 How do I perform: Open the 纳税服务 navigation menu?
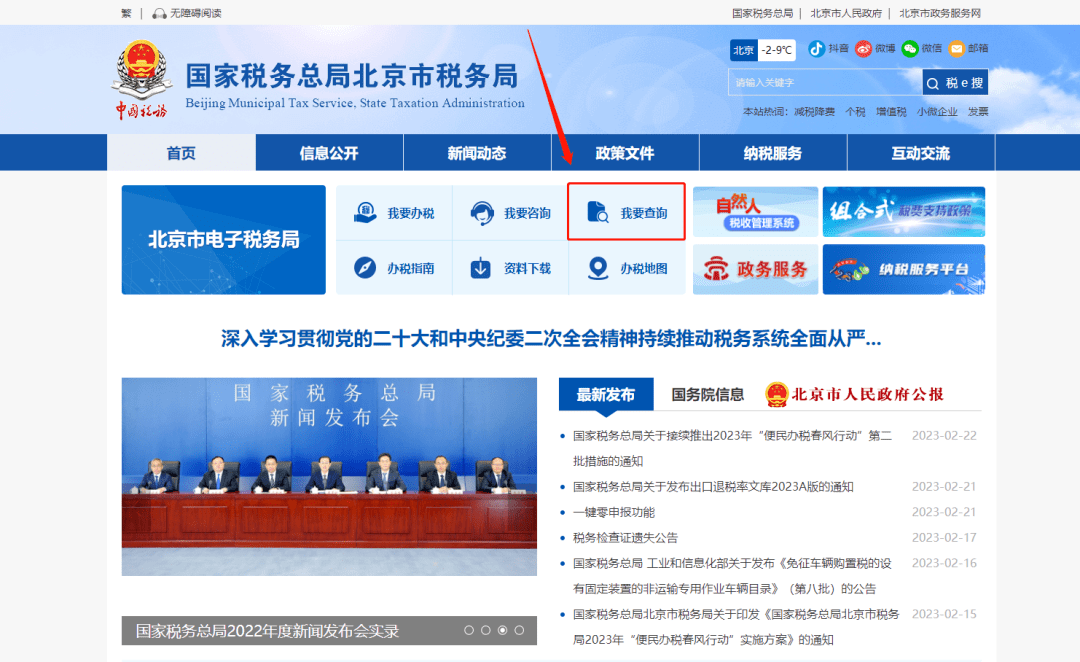(x=773, y=151)
